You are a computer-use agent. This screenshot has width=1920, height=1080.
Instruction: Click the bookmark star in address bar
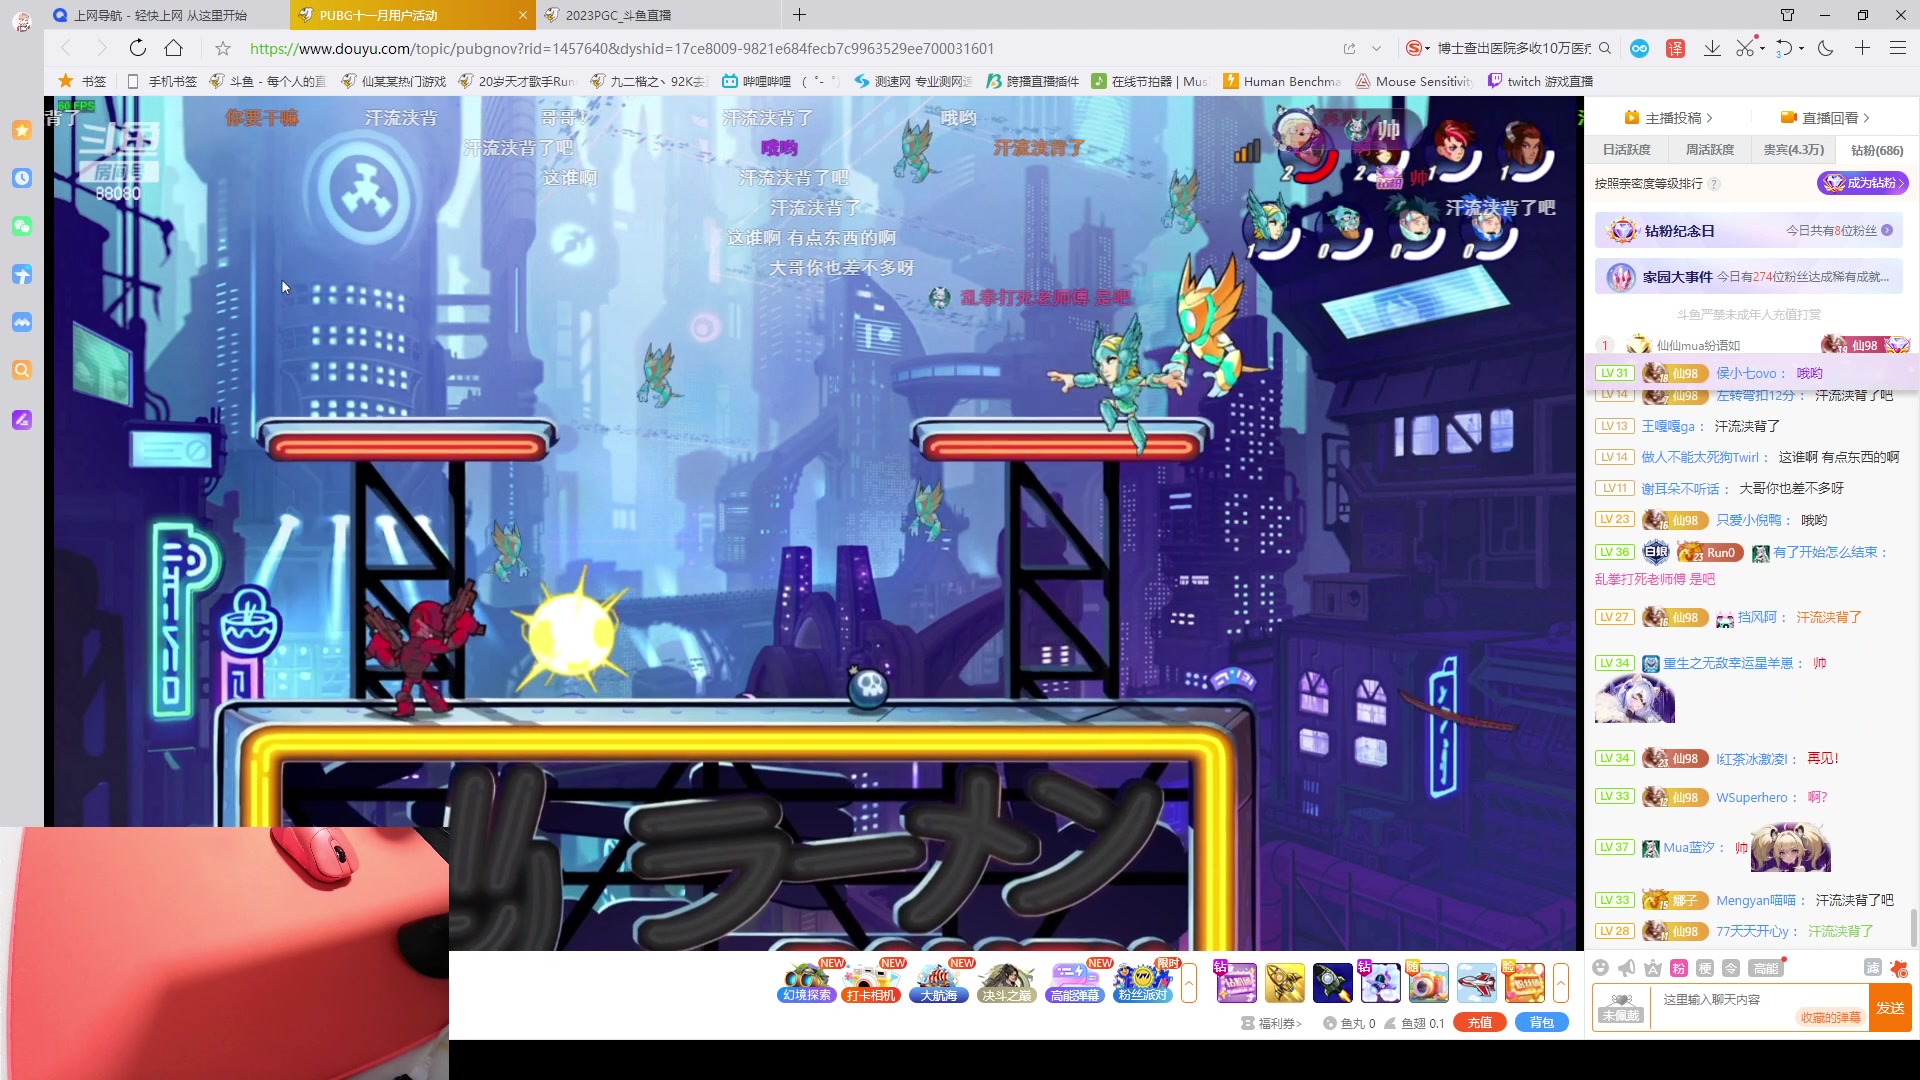click(223, 48)
